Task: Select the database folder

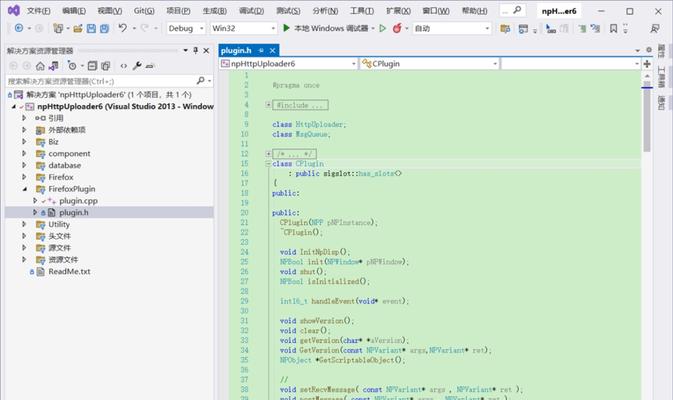Action: point(64,165)
